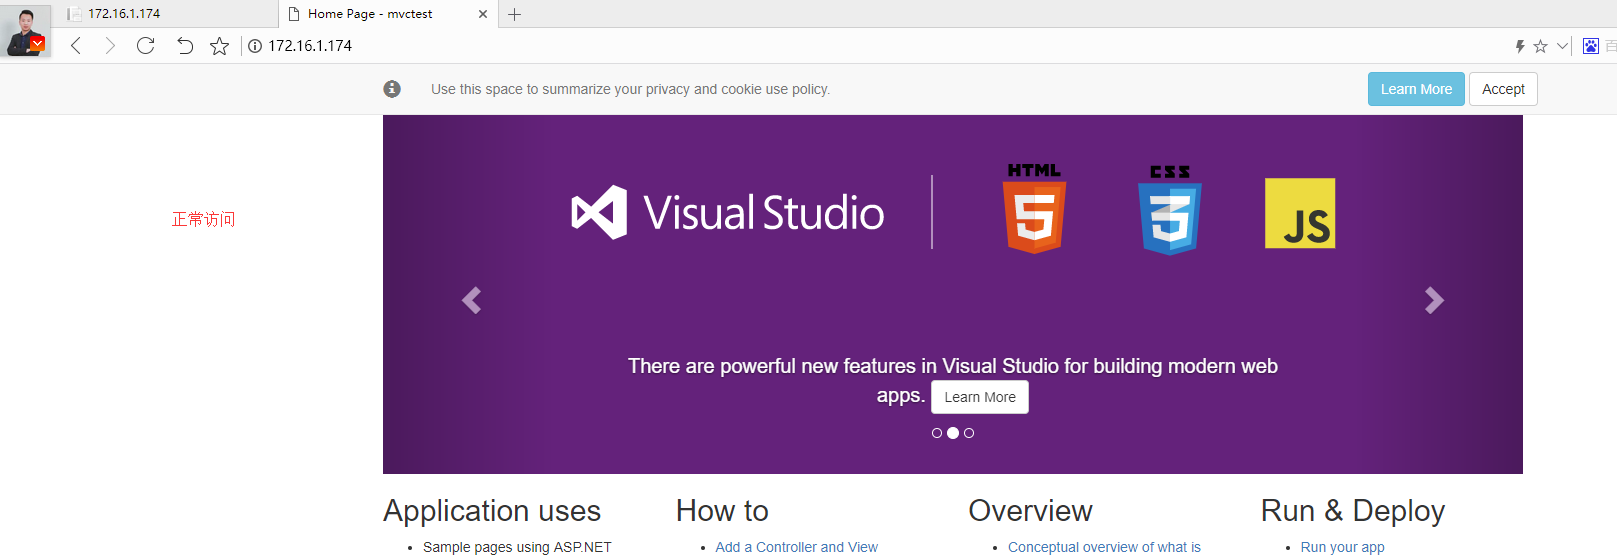Close the Home Page - mvctest tab
The image size is (1617, 559).
click(483, 14)
